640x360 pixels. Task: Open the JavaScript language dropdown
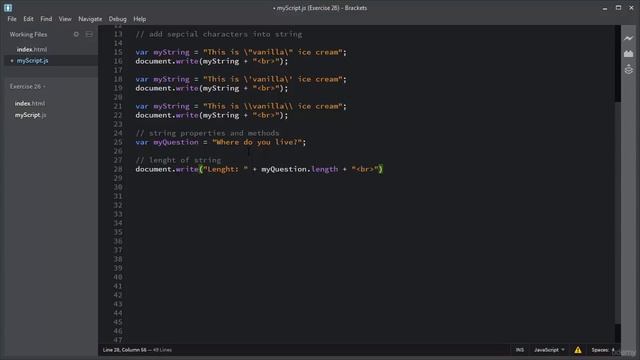(549, 350)
